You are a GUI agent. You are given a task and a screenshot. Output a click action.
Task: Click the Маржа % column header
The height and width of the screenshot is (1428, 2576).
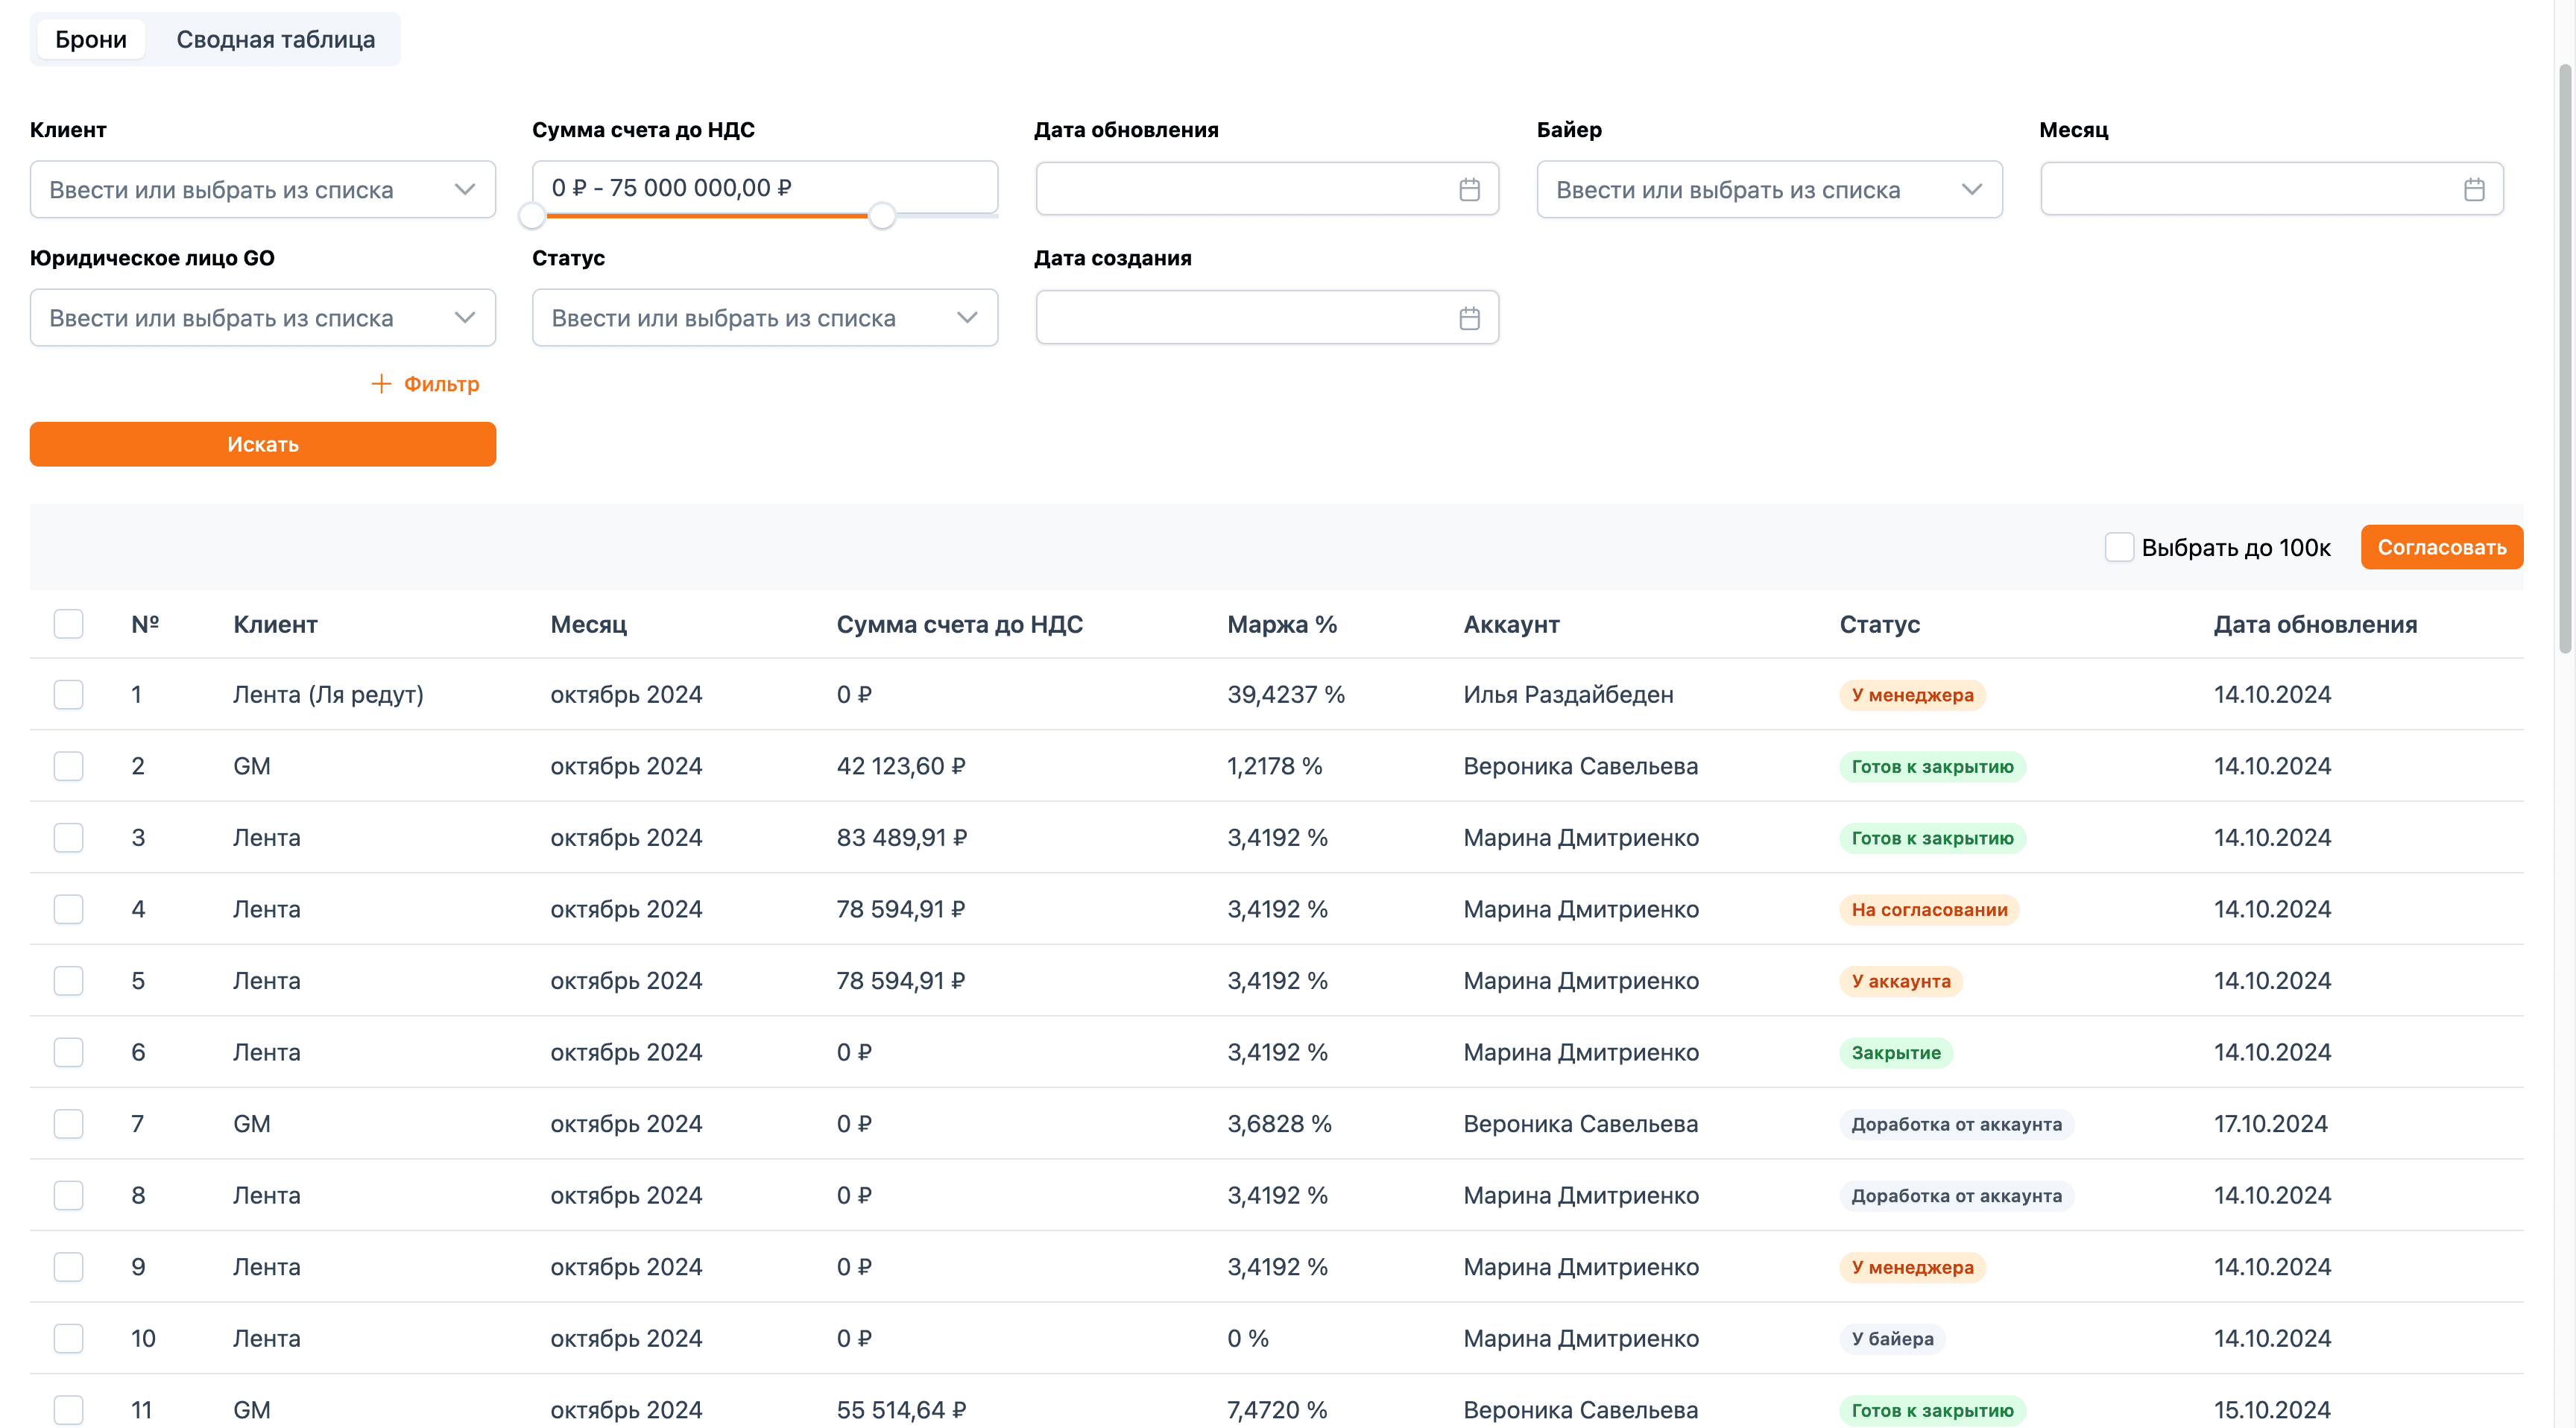point(1282,624)
